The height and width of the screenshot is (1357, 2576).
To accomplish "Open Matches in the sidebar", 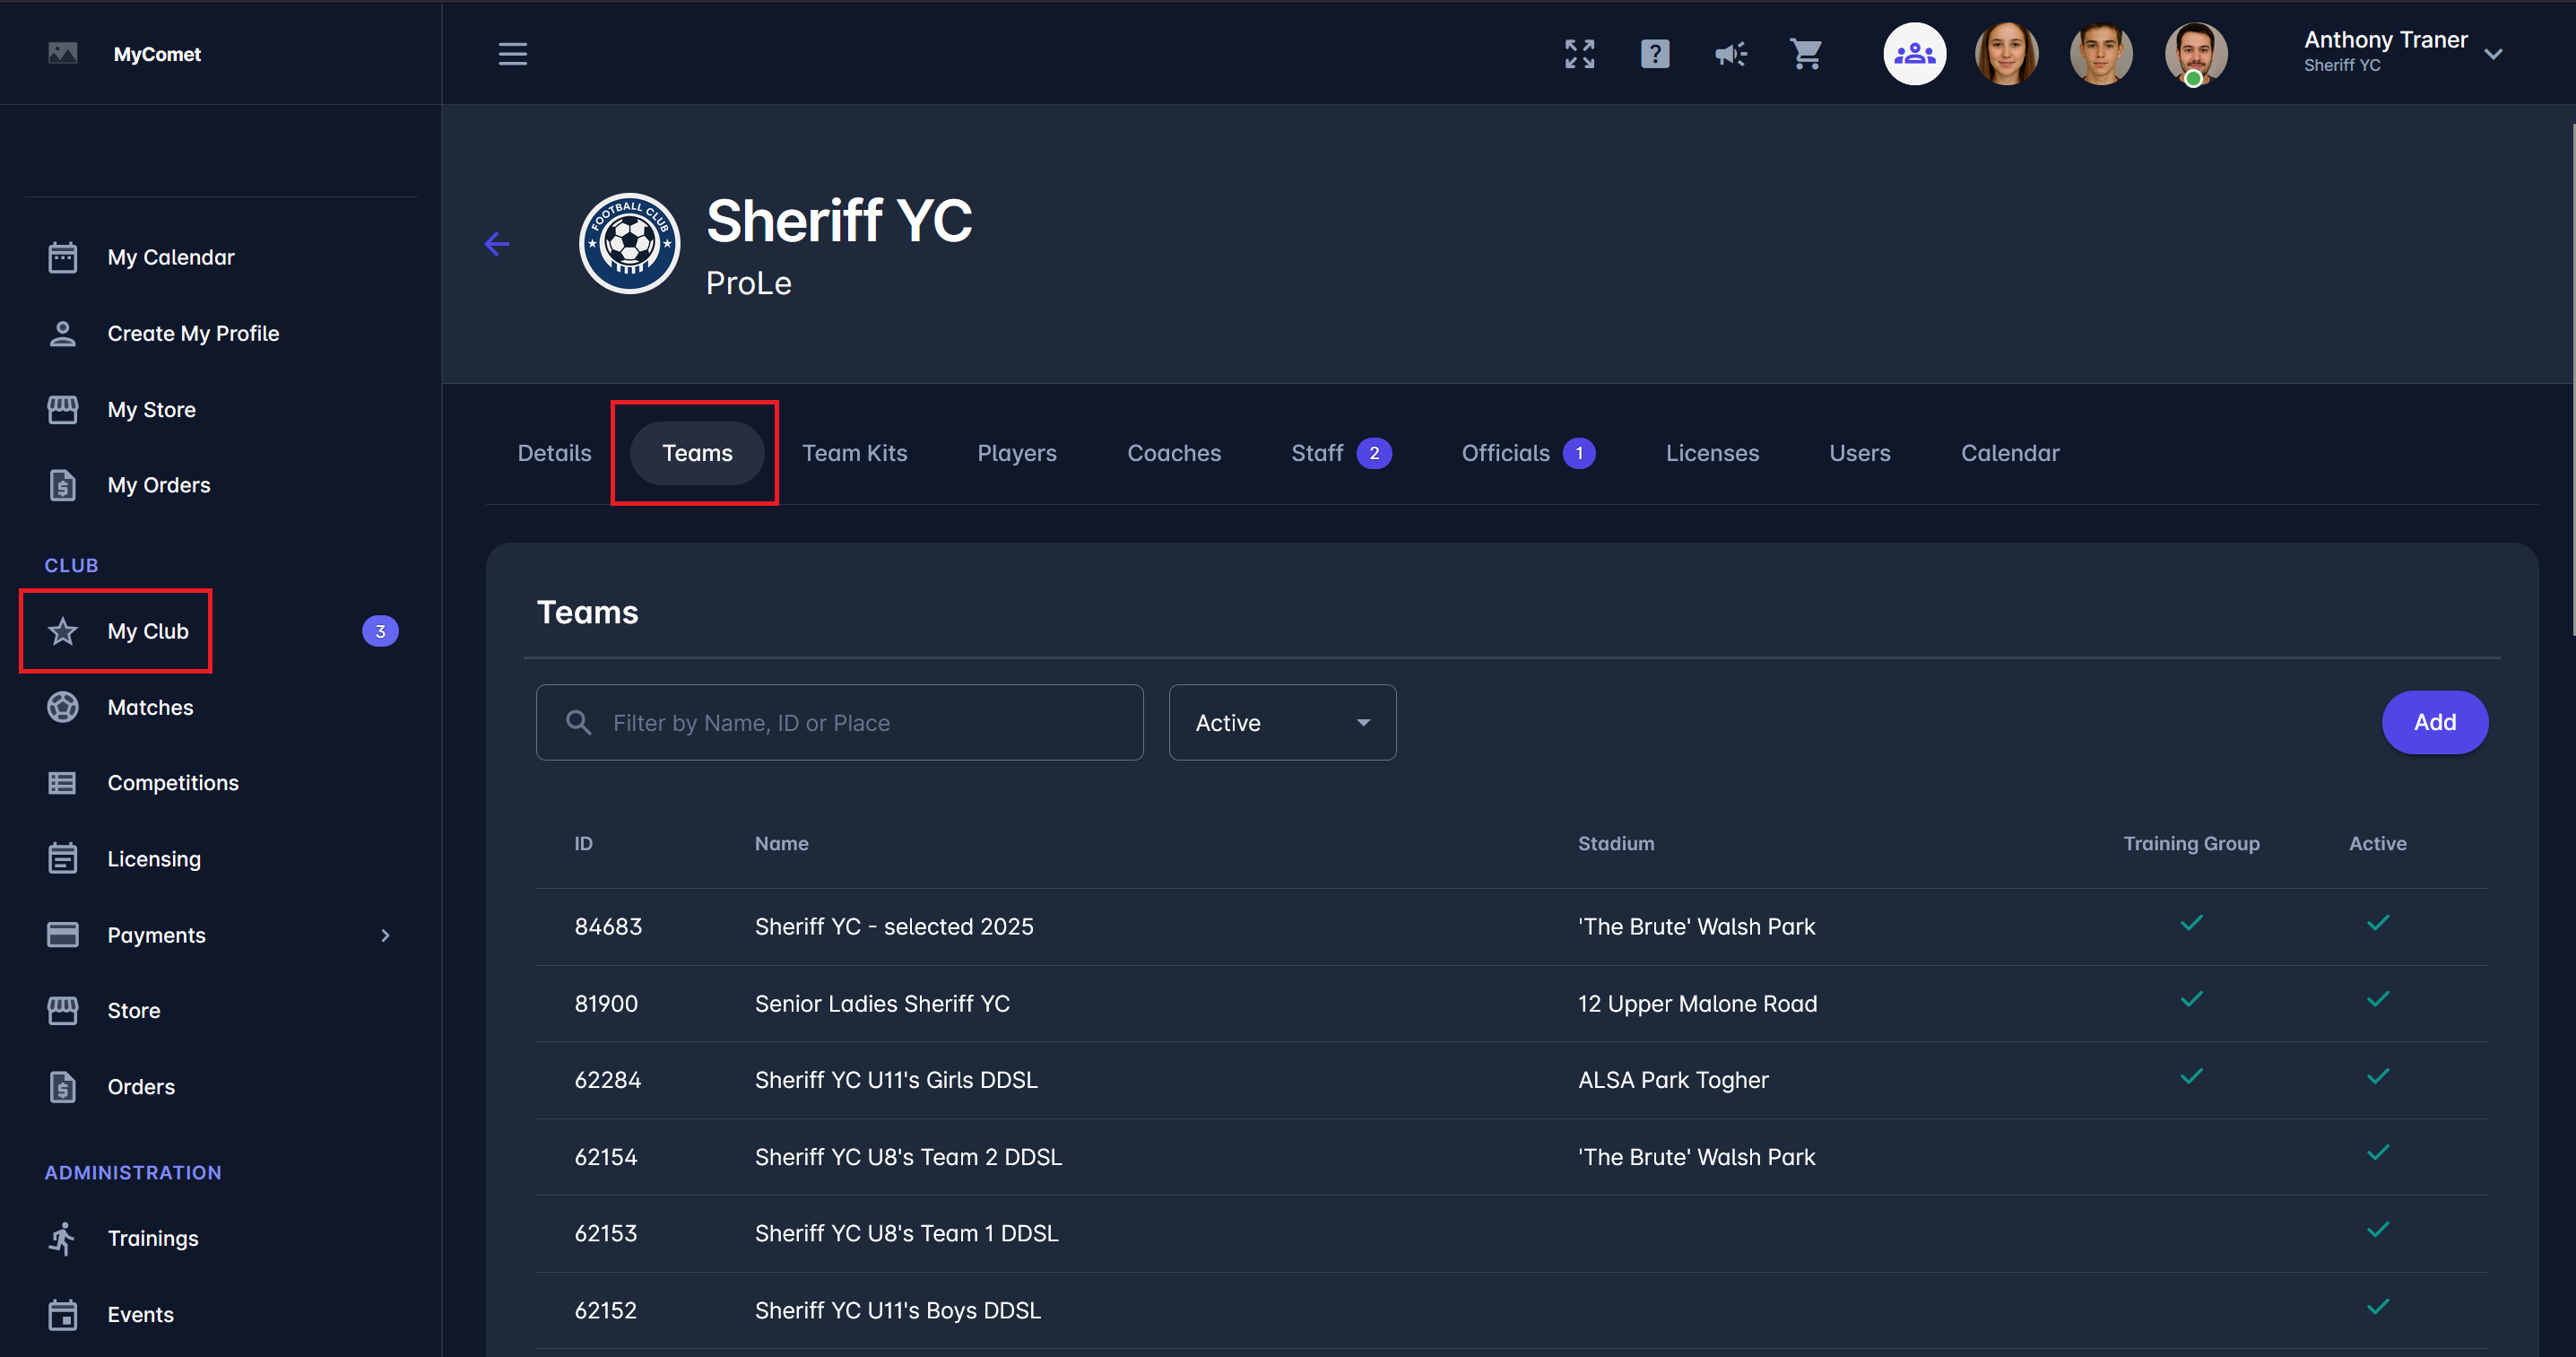I will (150, 707).
